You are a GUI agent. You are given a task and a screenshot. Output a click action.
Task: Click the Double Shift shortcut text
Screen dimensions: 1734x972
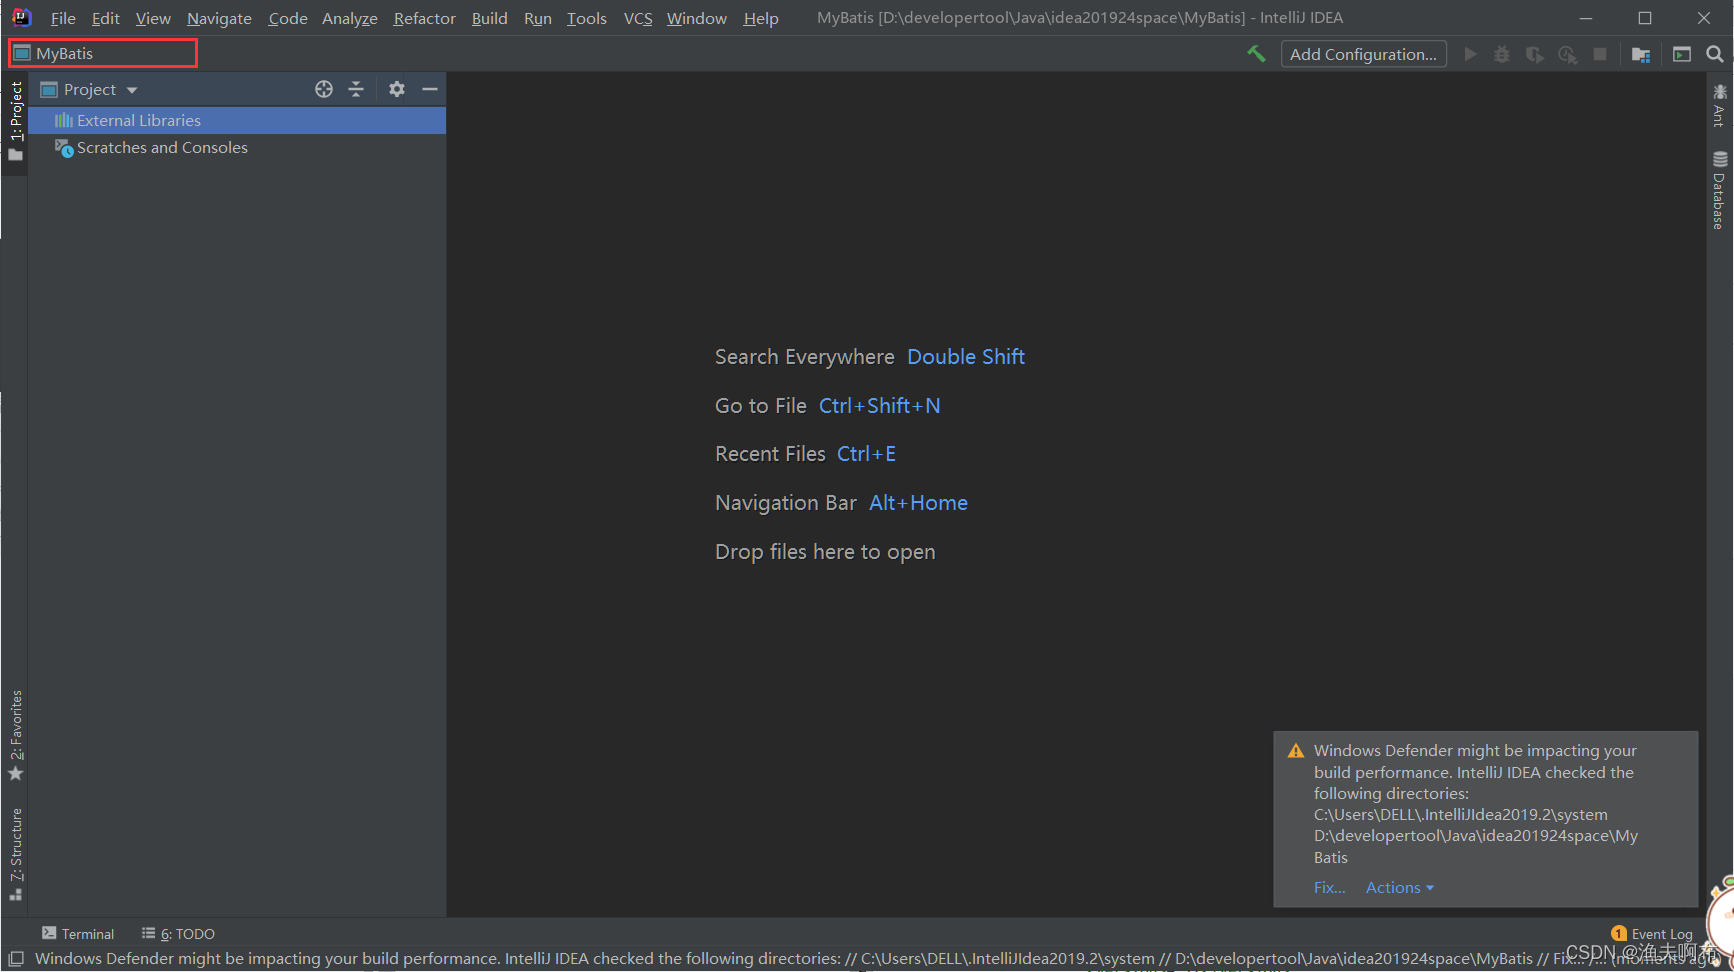pyautogui.click(x=966, y=357)
